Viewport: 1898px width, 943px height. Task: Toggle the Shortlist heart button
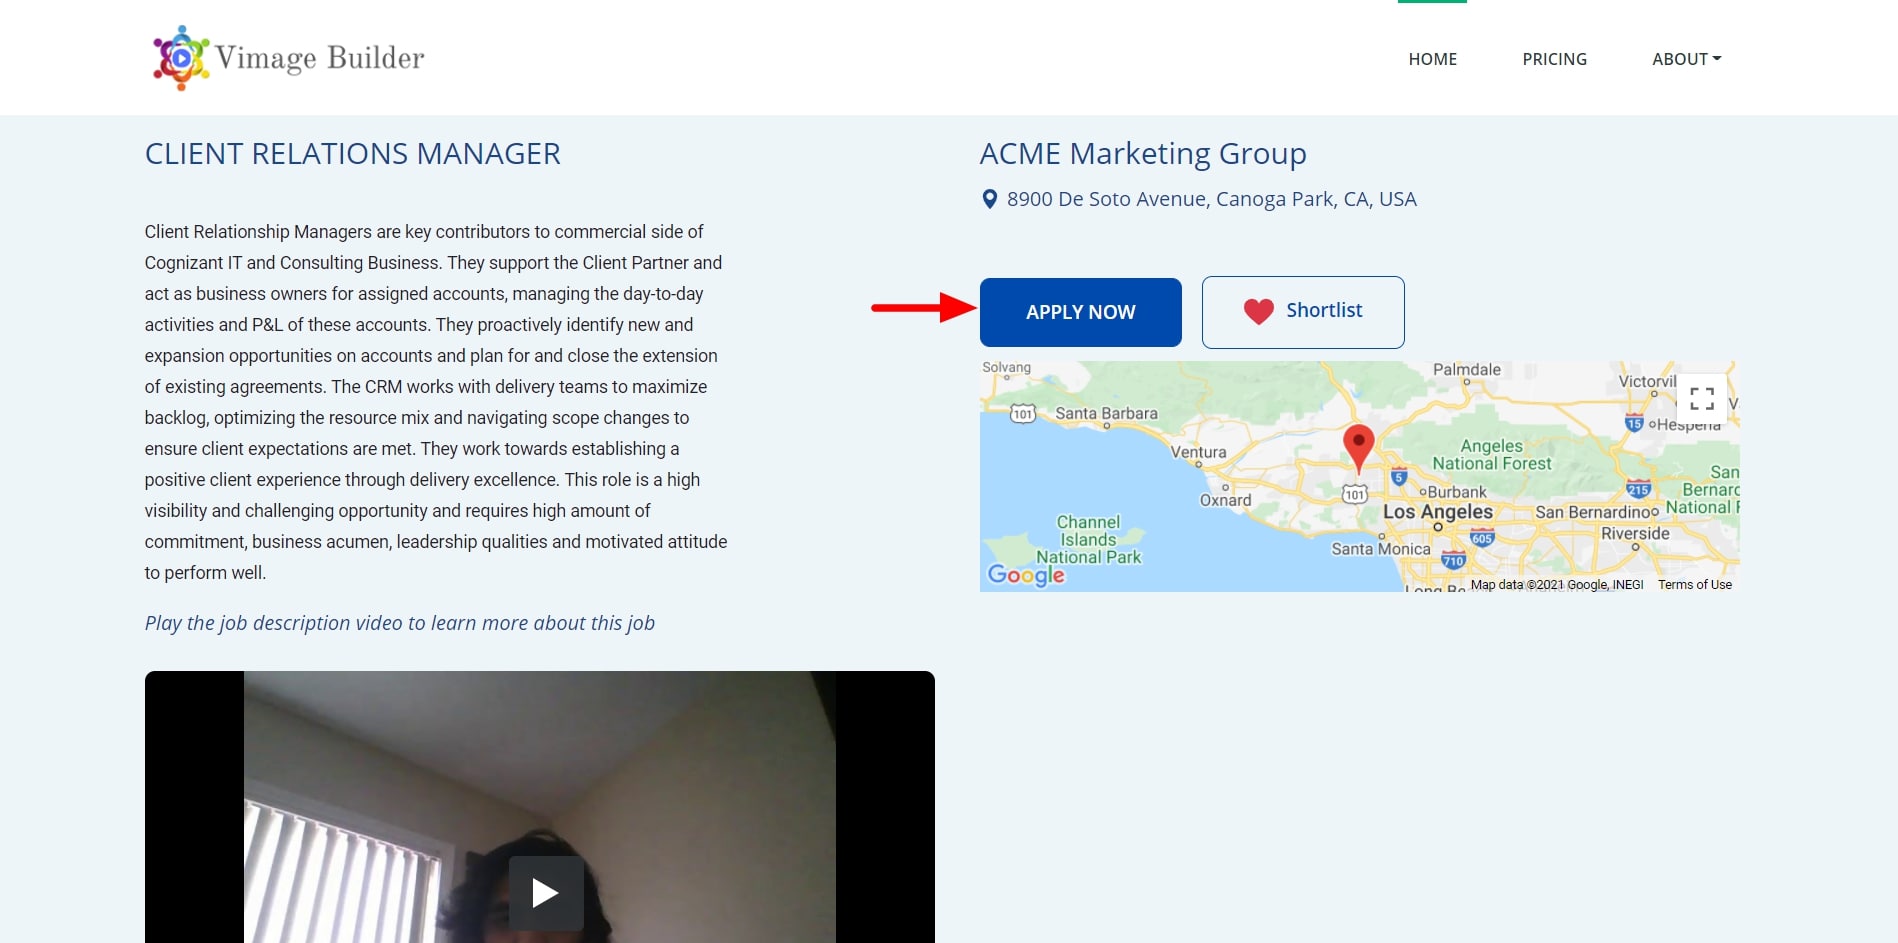coord(1302,312)
